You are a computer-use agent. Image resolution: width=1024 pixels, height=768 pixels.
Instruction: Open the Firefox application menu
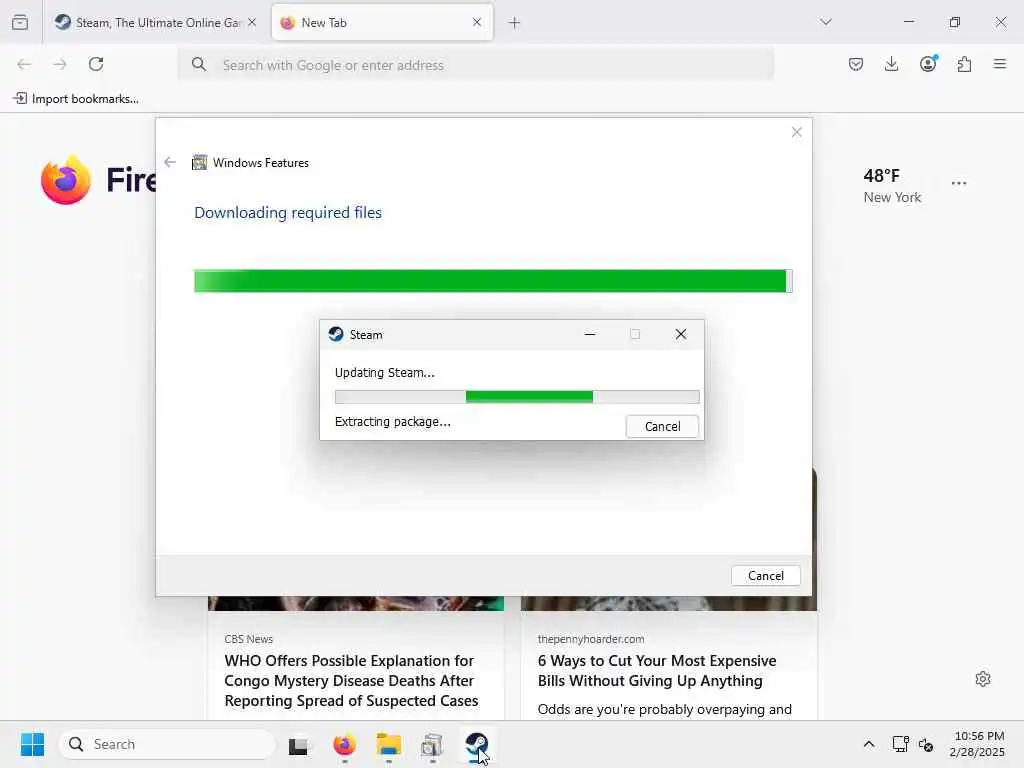pos(1000,64)
